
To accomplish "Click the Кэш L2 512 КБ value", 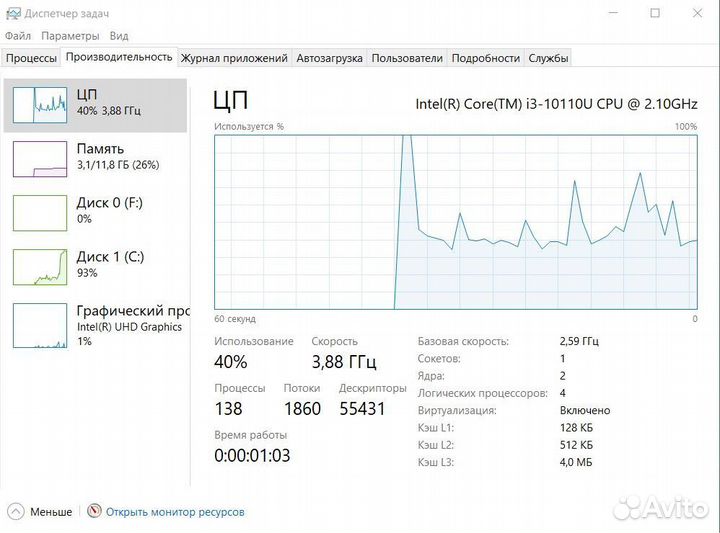I will 576,445.
